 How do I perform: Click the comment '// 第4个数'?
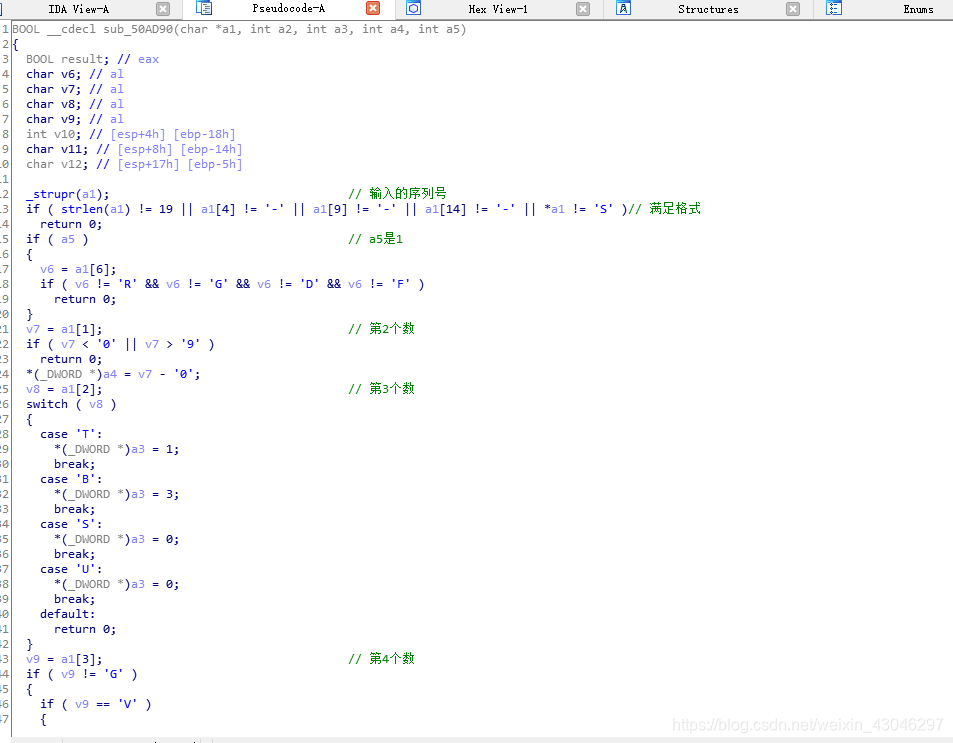[382, 659]
